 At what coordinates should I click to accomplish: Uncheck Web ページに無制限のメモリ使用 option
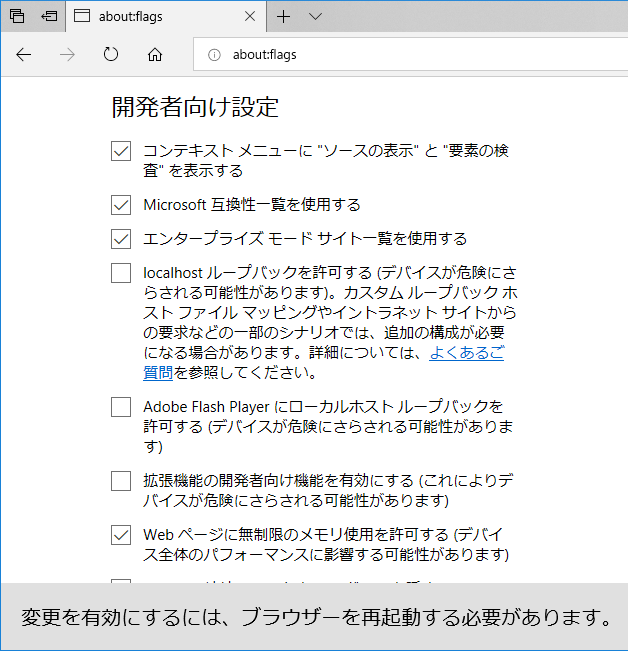[x=121, y=535]
